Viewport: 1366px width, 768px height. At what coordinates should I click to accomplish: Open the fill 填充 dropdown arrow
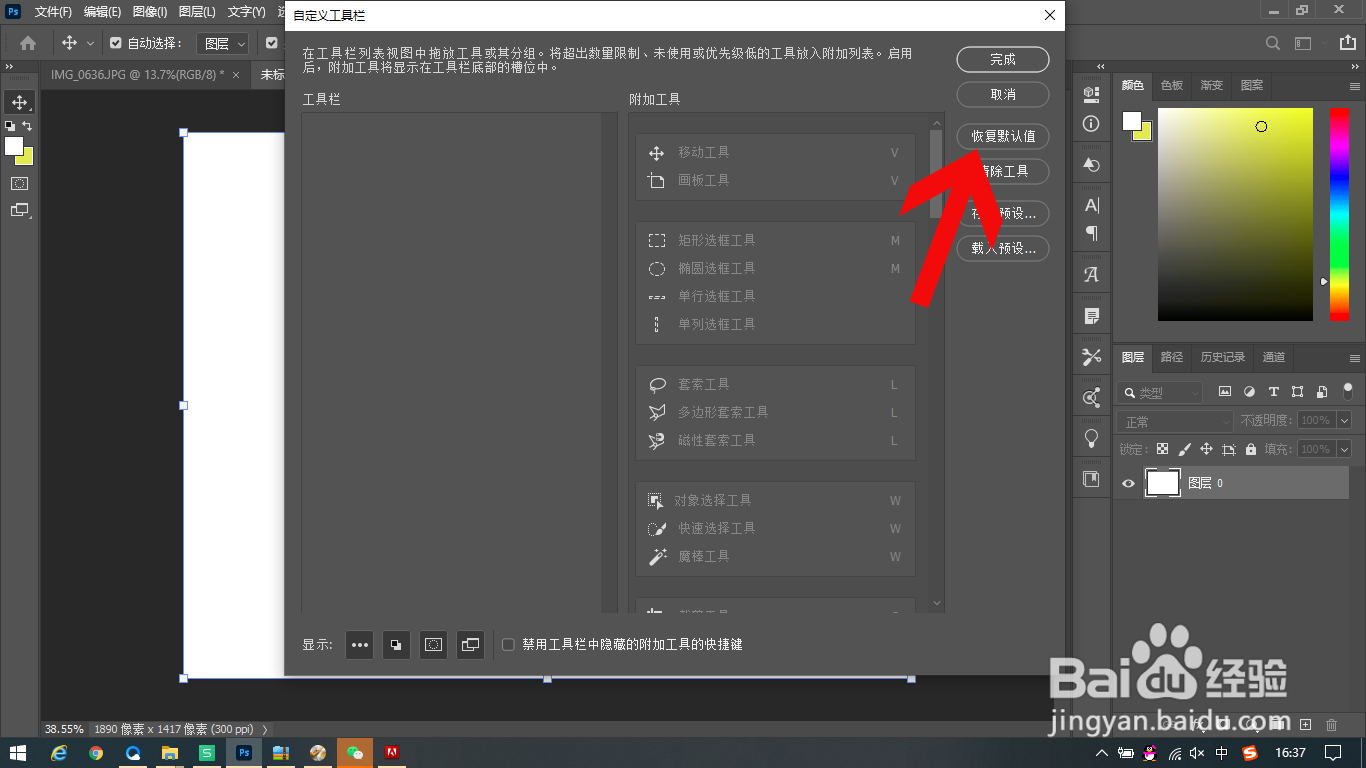coord(1344,450)
